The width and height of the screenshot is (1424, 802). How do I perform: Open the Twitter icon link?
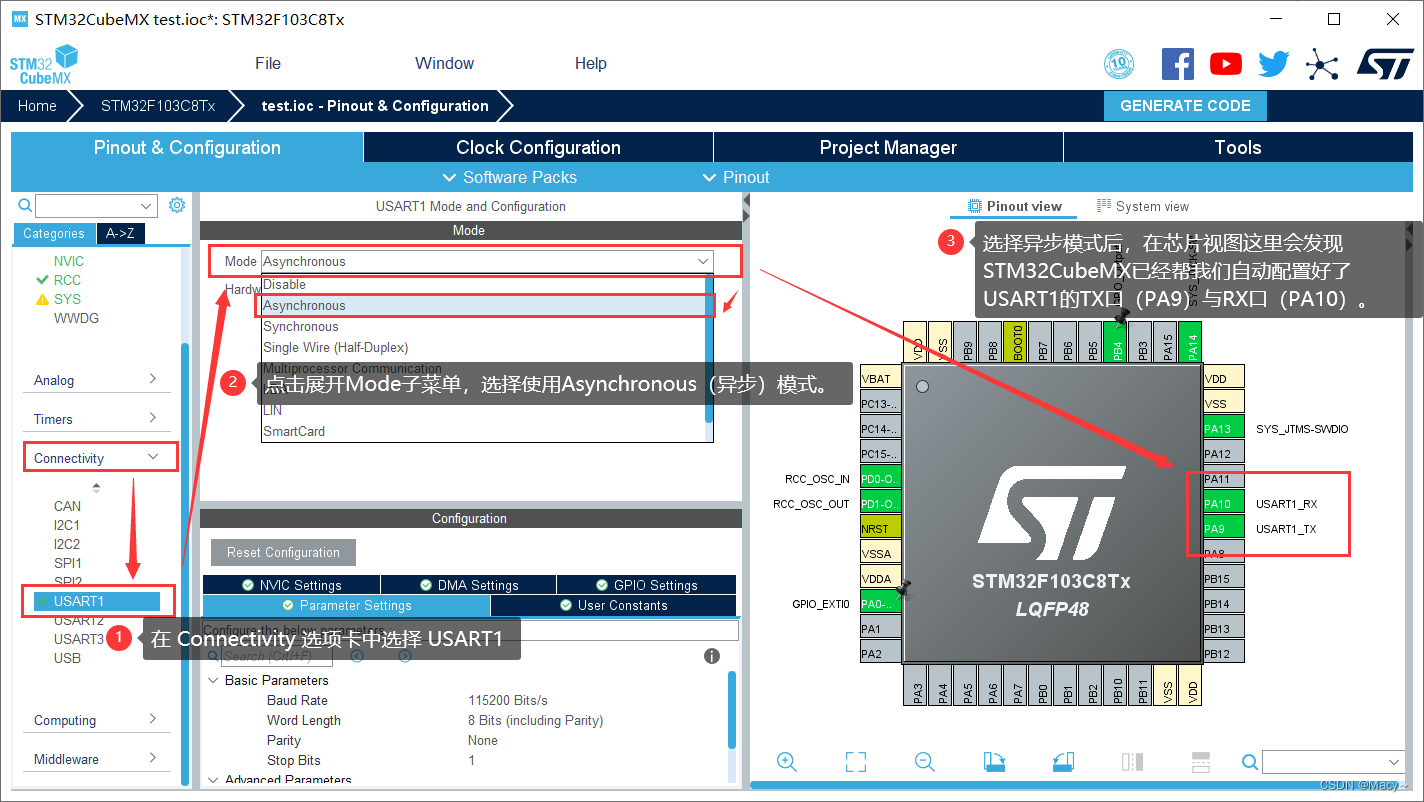(1274, 64)
